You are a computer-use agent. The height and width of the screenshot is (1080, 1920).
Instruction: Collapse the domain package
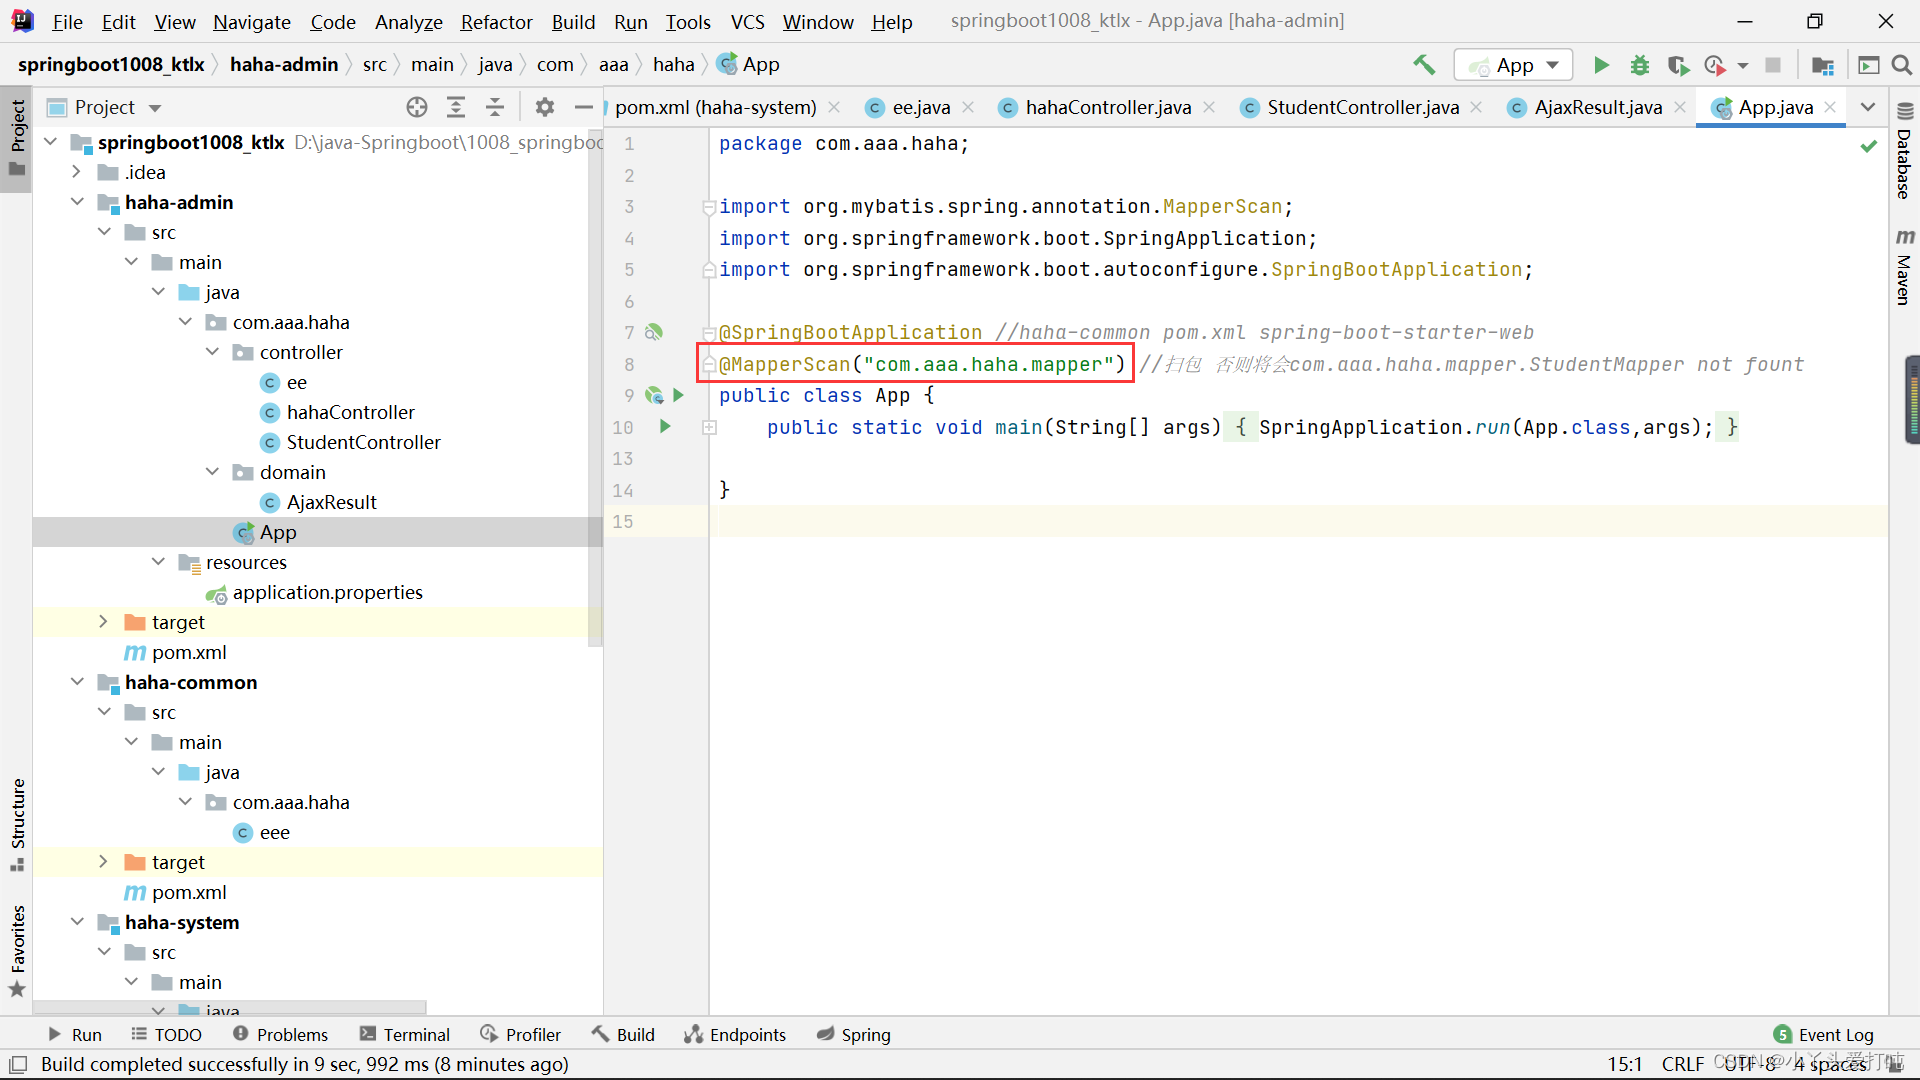(x=212, y=472)
